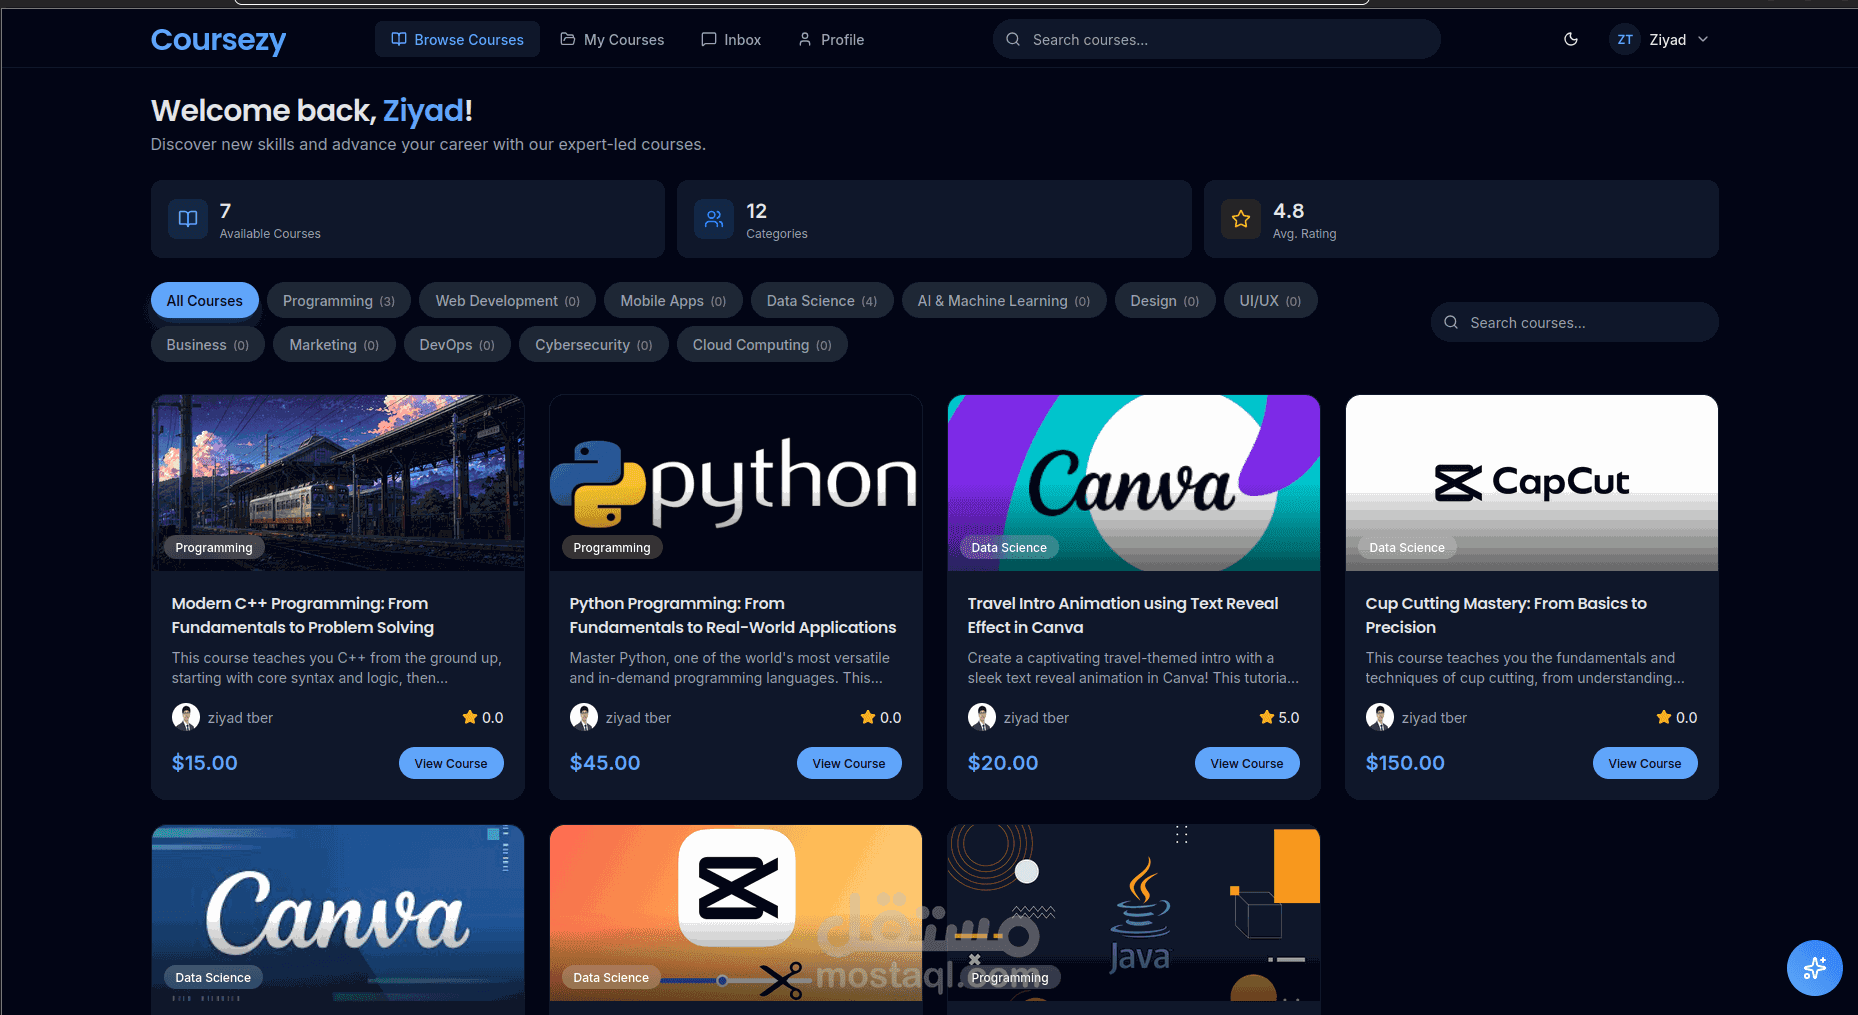Filter by Cybersecurity category

point(594,344)
